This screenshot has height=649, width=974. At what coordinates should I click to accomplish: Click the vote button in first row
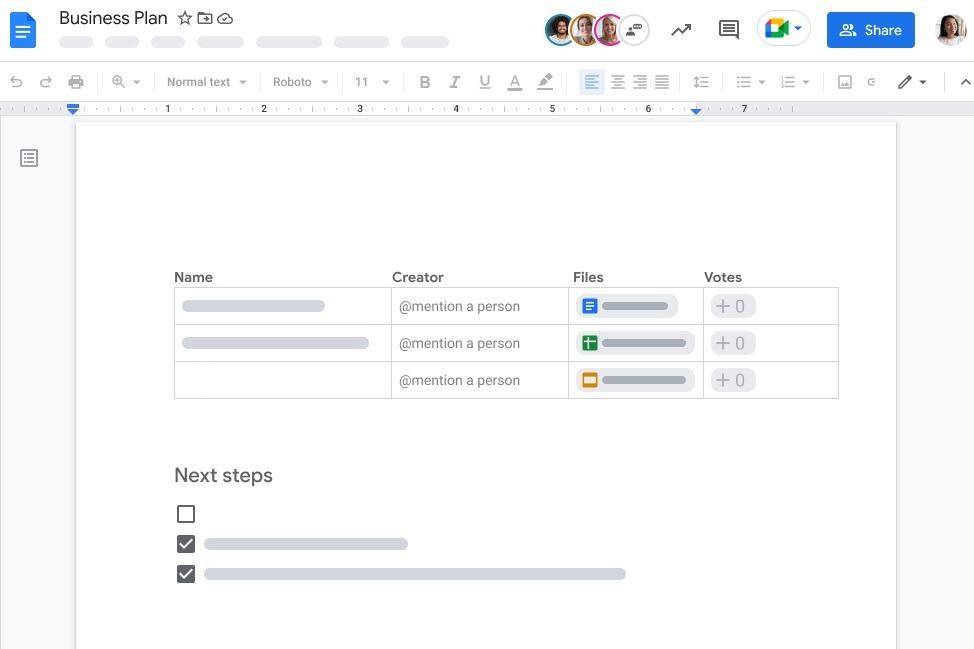pos(732,306)
